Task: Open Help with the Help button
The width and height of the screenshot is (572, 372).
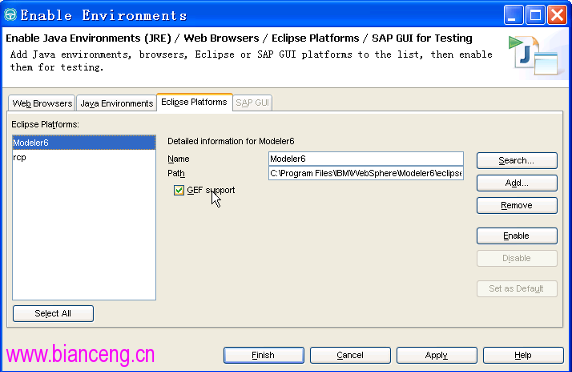Action: click(x=523, y=355)
